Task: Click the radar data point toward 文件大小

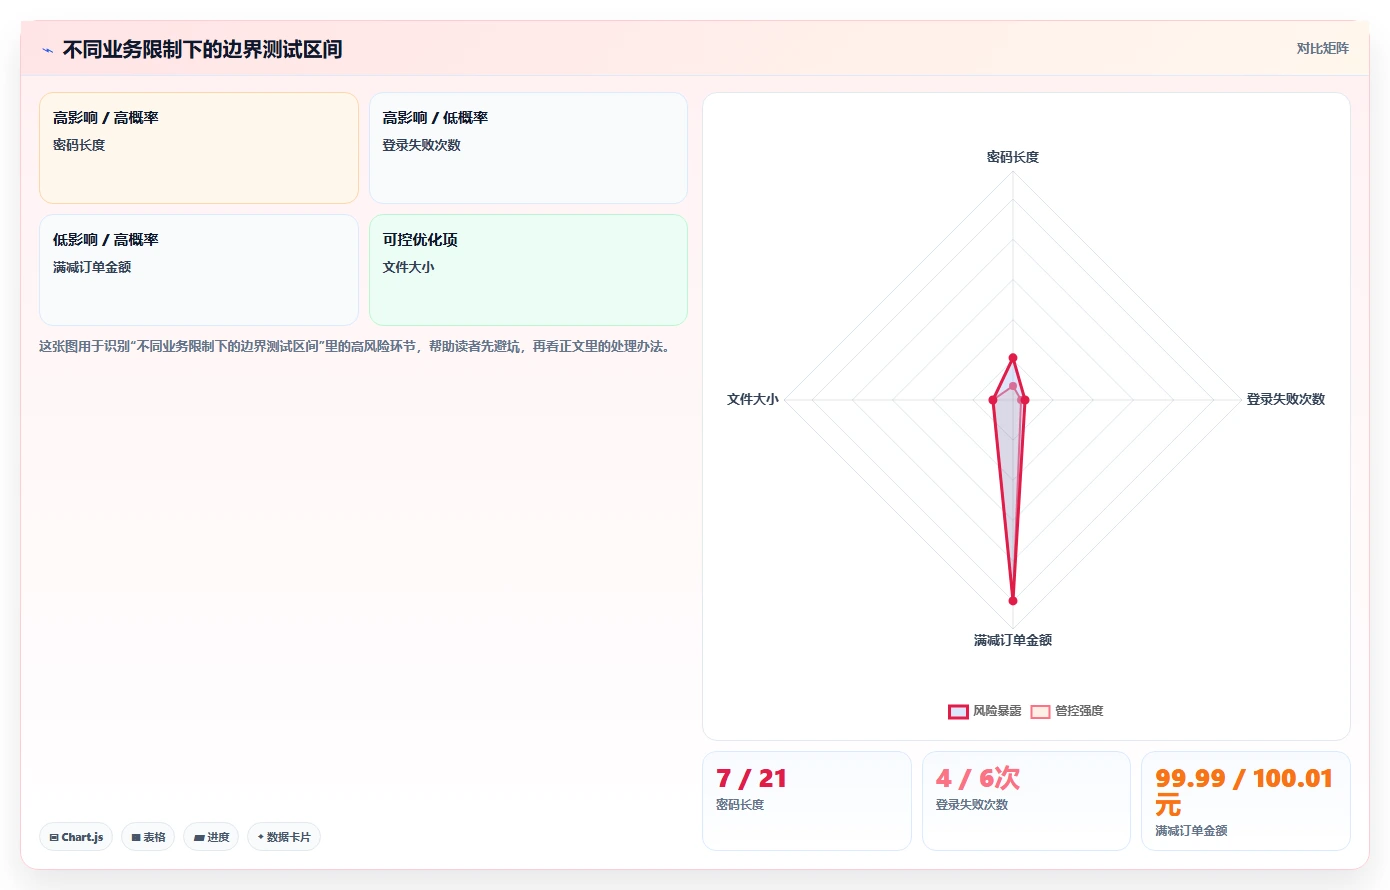Action: point(993,400)
